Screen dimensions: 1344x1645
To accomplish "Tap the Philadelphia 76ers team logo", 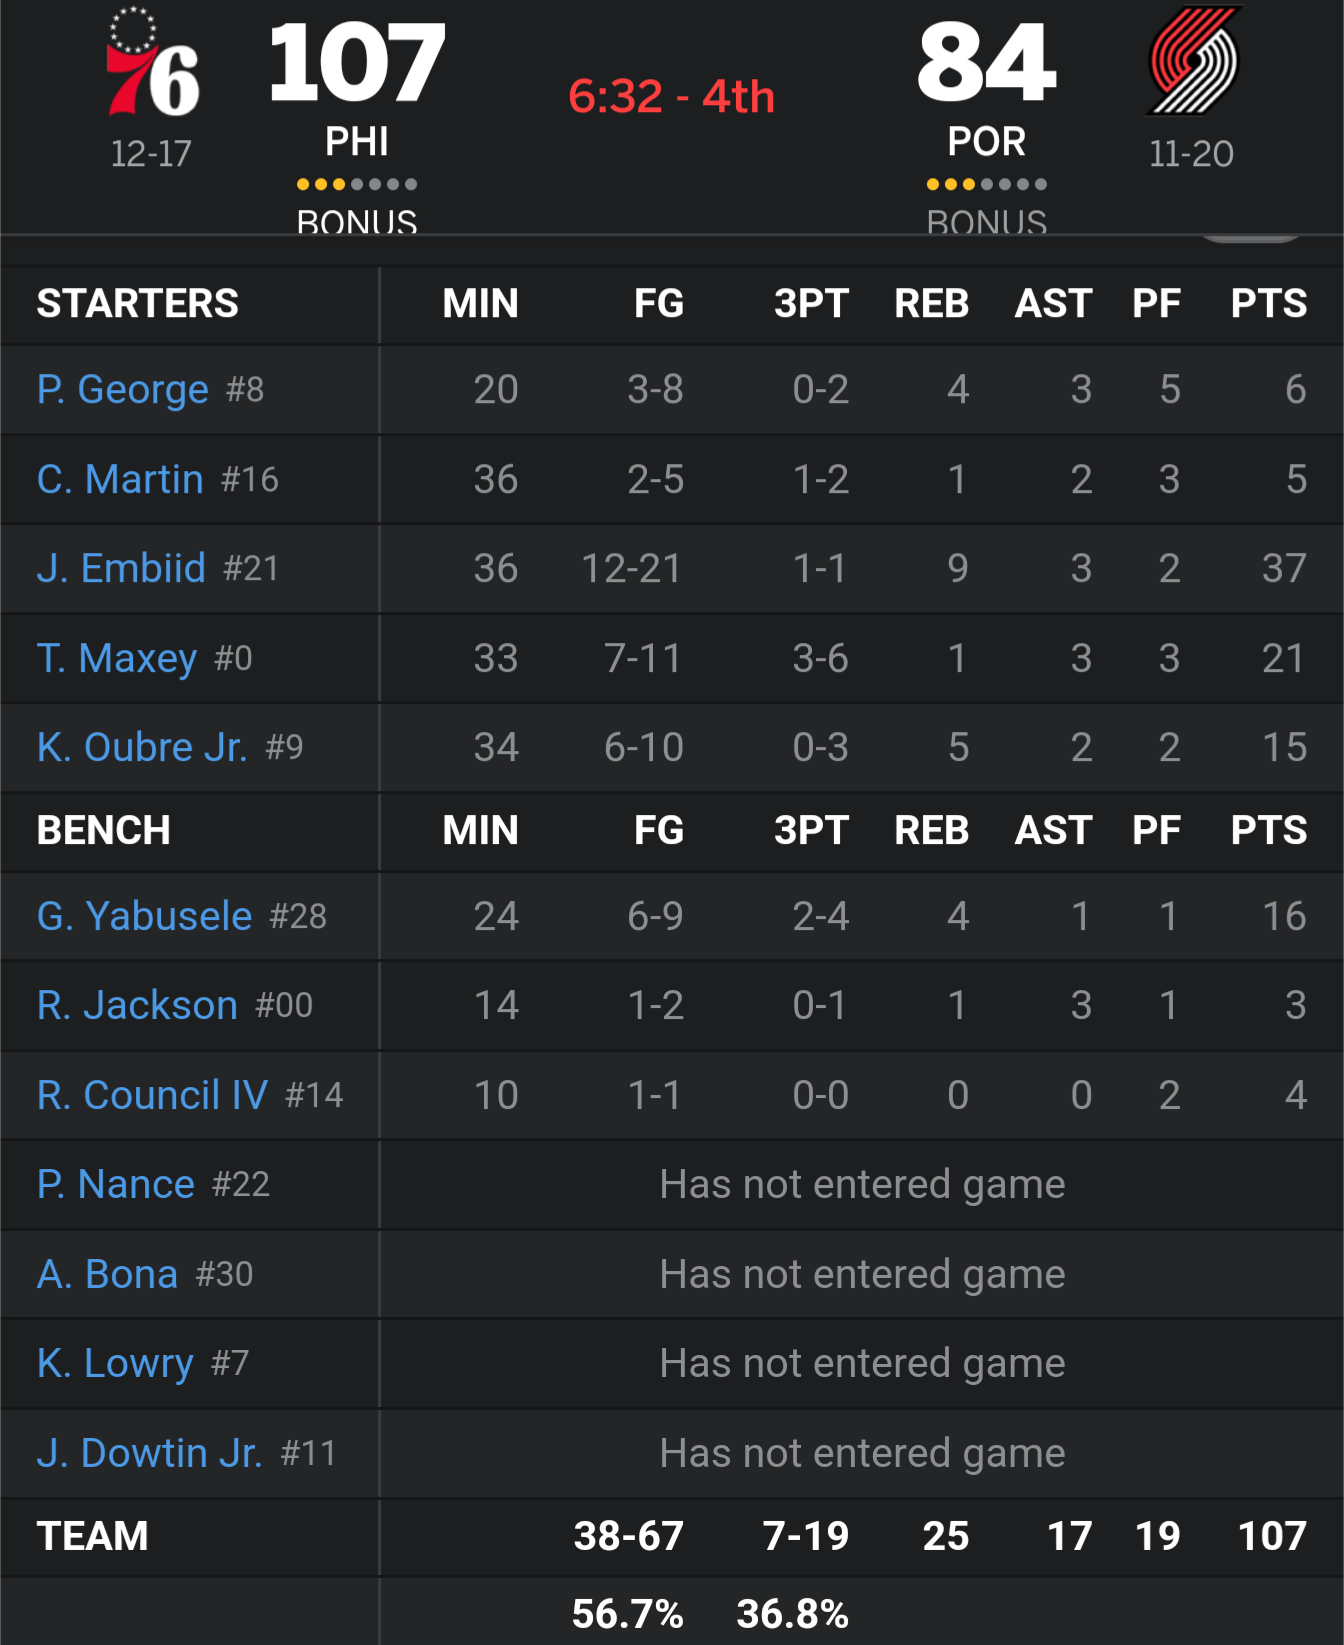I will [152, 64].
